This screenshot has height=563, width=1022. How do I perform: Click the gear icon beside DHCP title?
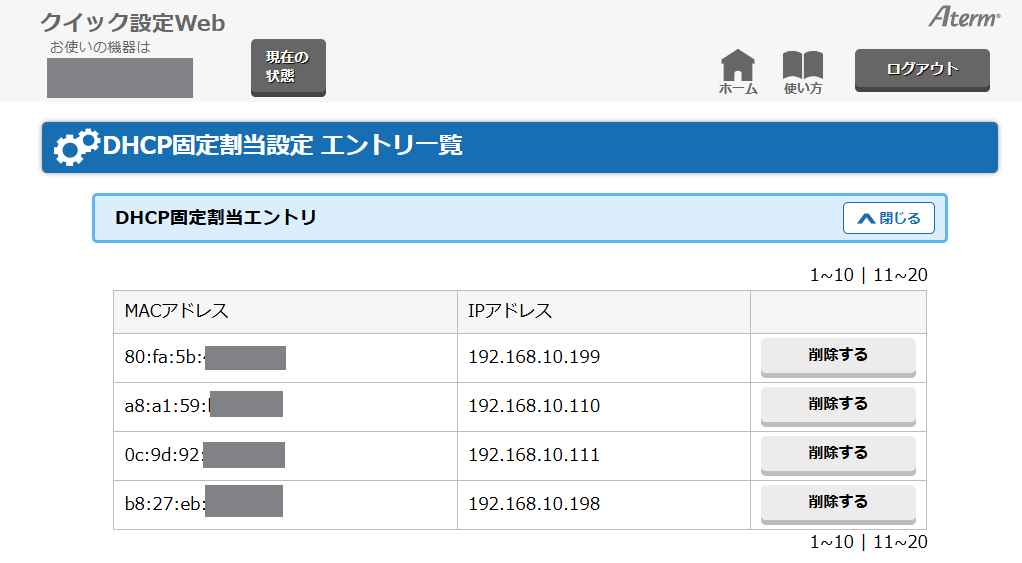pos(76,147)
